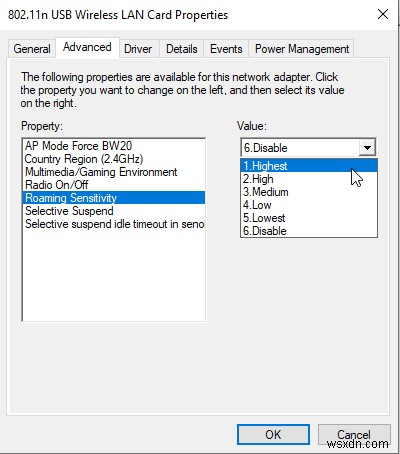Select 4.Low from the value options
This screenshot has width=400, height=454.
pyautogui.click(x=309, y=205)
